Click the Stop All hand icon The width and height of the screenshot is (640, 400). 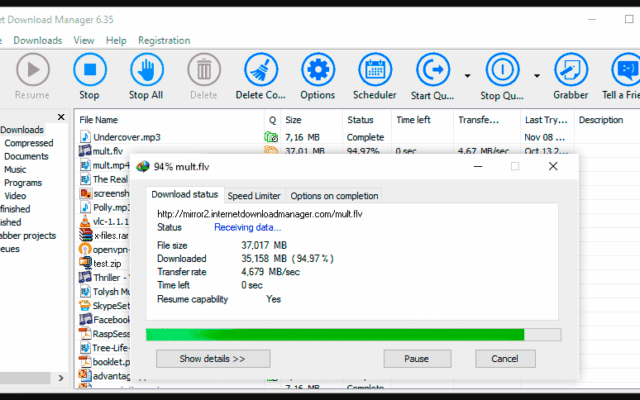coord(147,70)
